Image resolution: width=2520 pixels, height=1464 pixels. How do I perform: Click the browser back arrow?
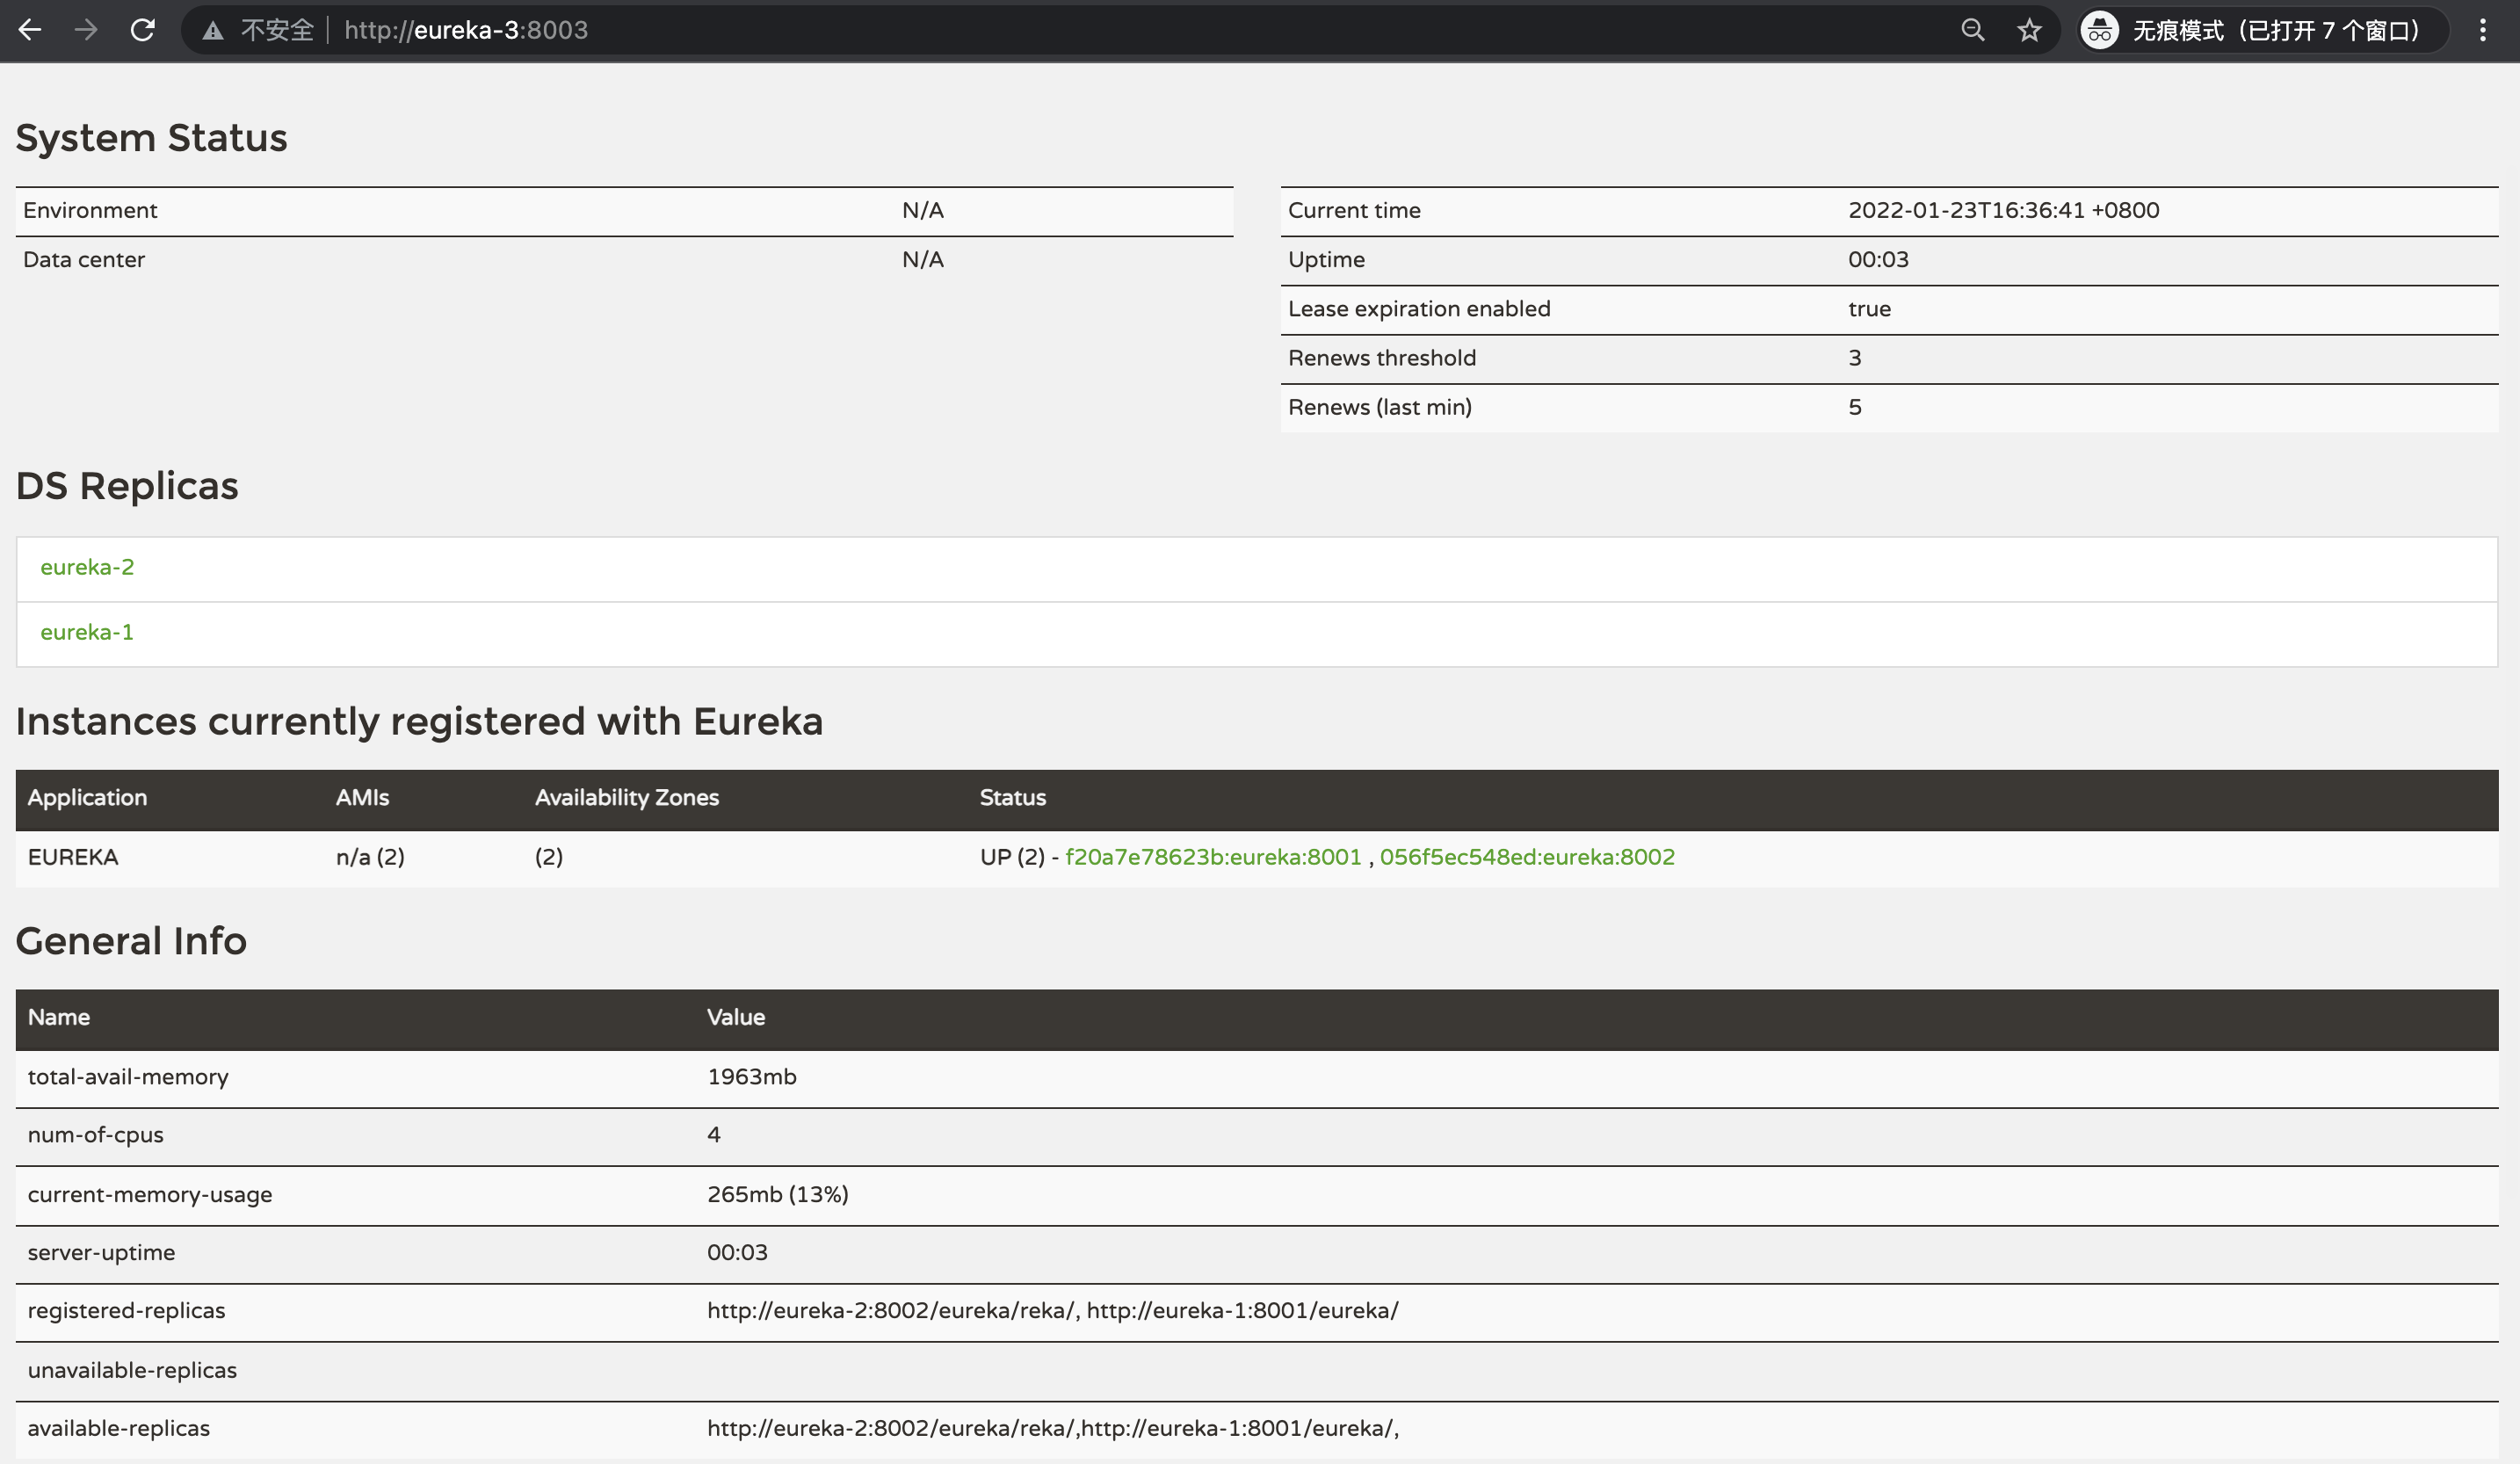pos(30,30)
